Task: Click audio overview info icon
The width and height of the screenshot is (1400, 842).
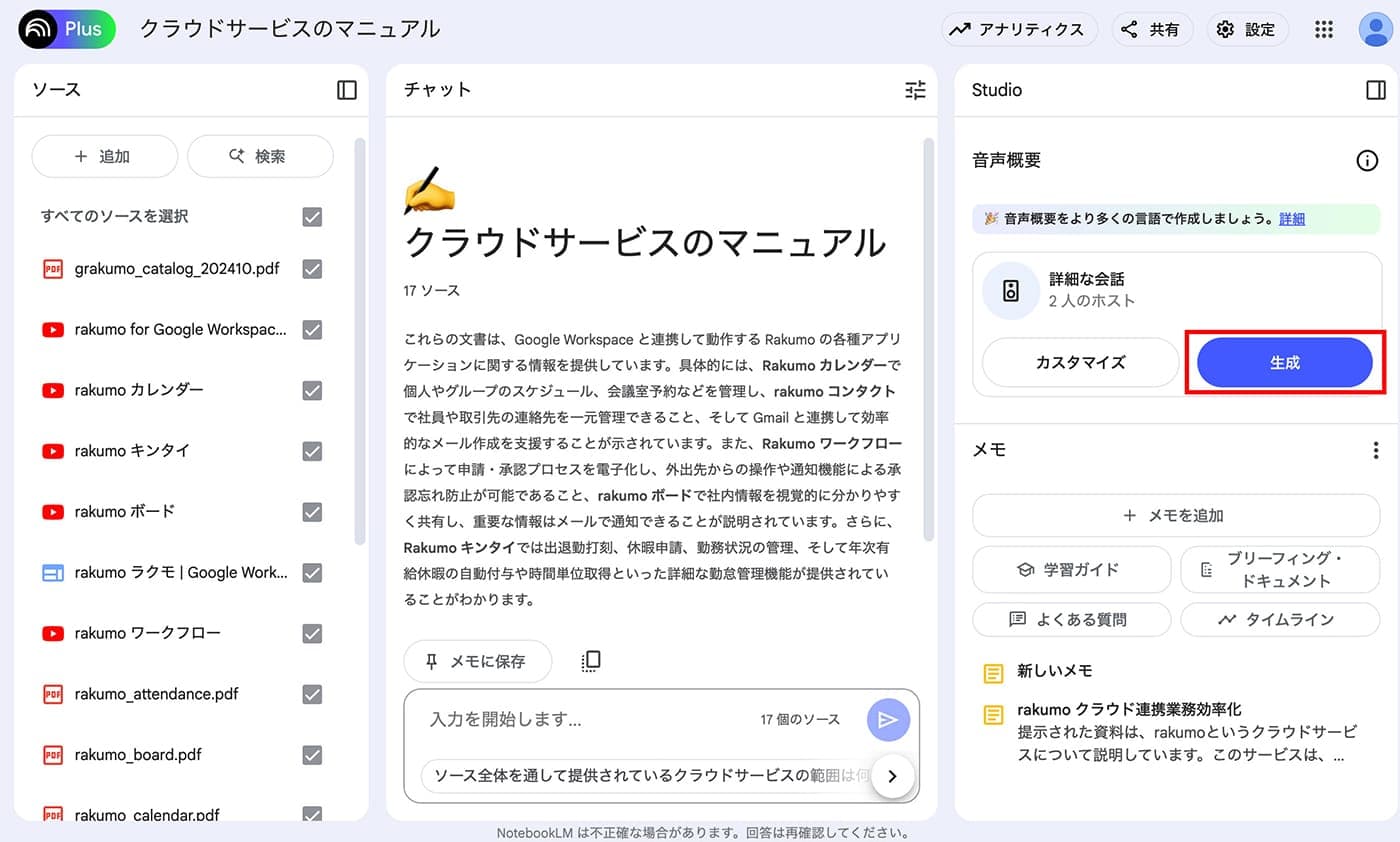Action: click(x=1367, y=161)
